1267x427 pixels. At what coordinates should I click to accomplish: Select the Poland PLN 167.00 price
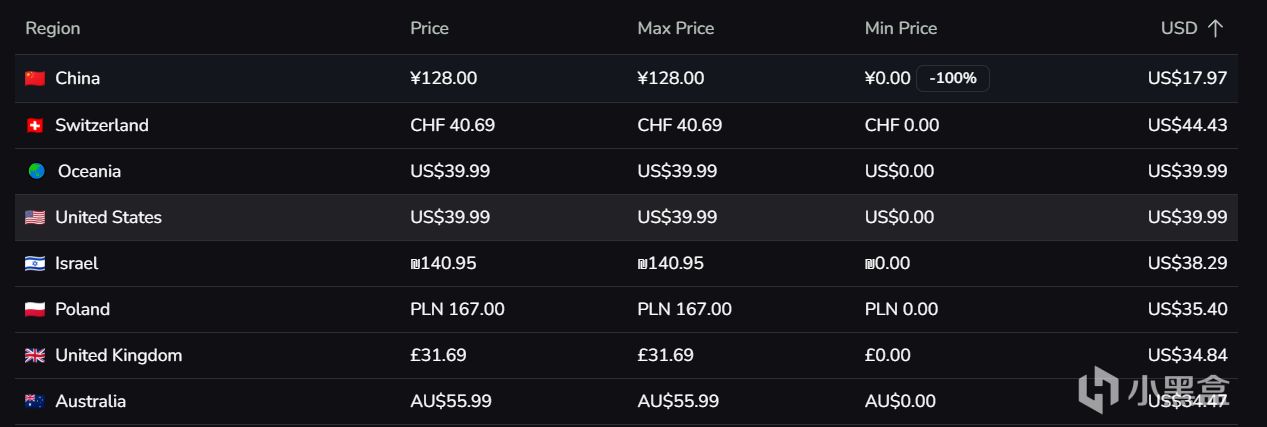(x=457, y=309)
